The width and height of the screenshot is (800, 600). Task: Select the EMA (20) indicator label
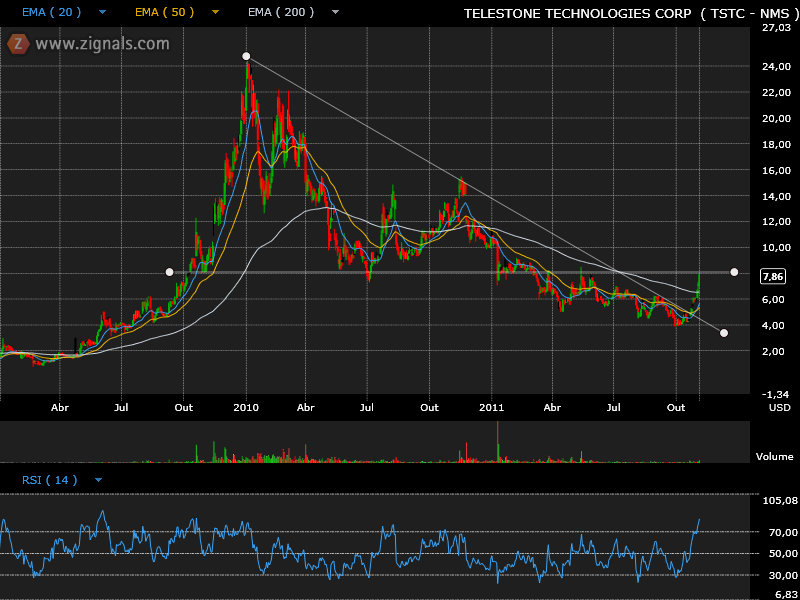[51, 12]
